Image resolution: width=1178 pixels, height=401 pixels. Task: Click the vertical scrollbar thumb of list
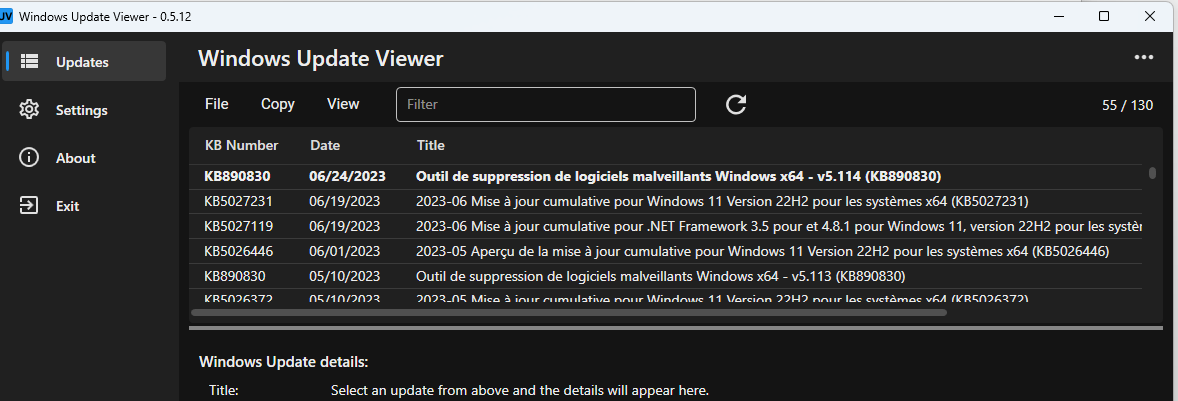pos(1152,173)
